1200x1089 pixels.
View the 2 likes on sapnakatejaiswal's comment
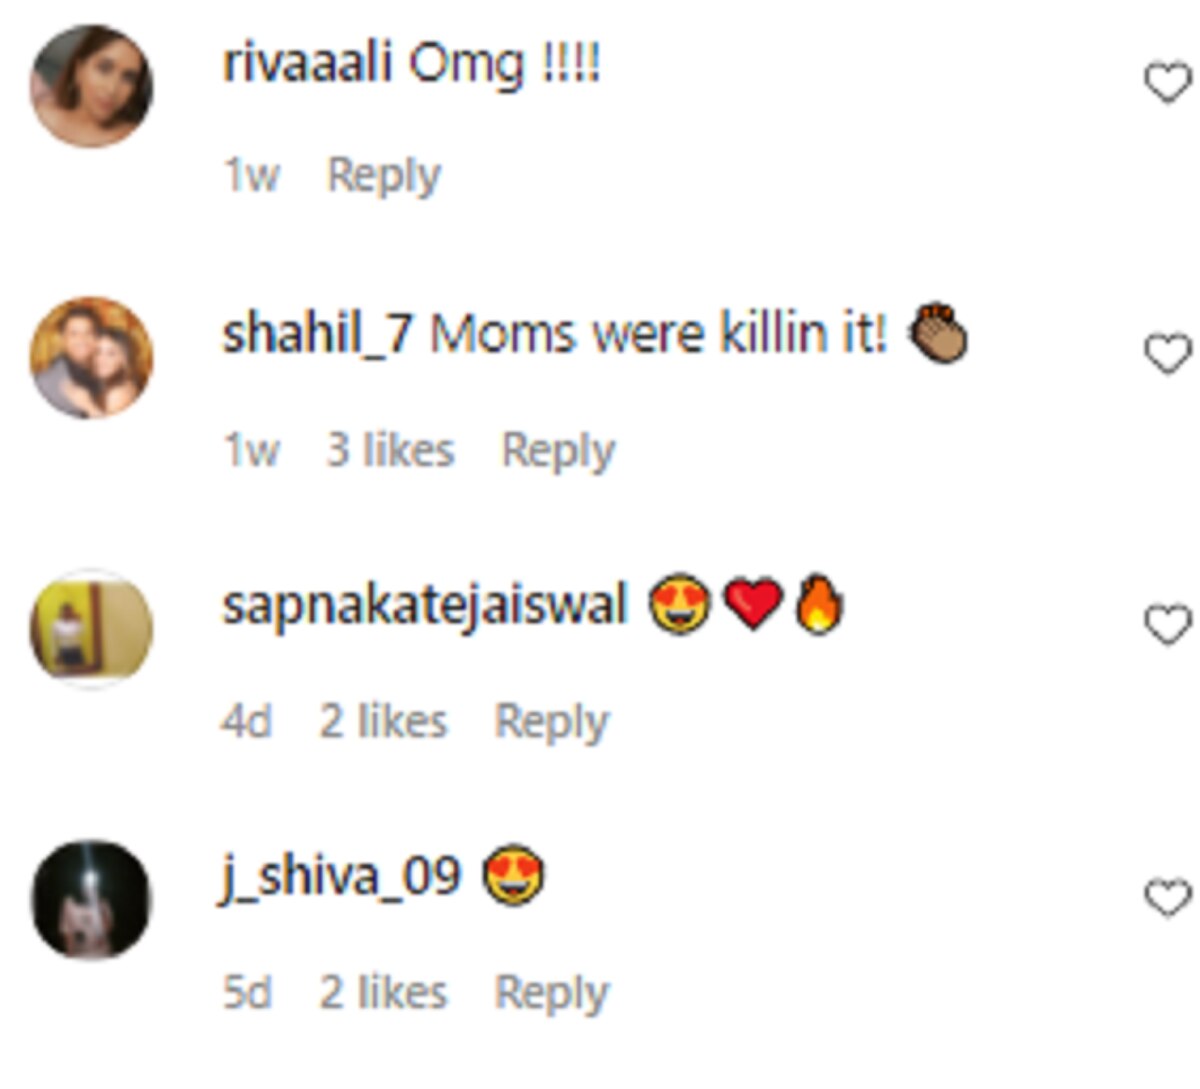tap(383, 721)
